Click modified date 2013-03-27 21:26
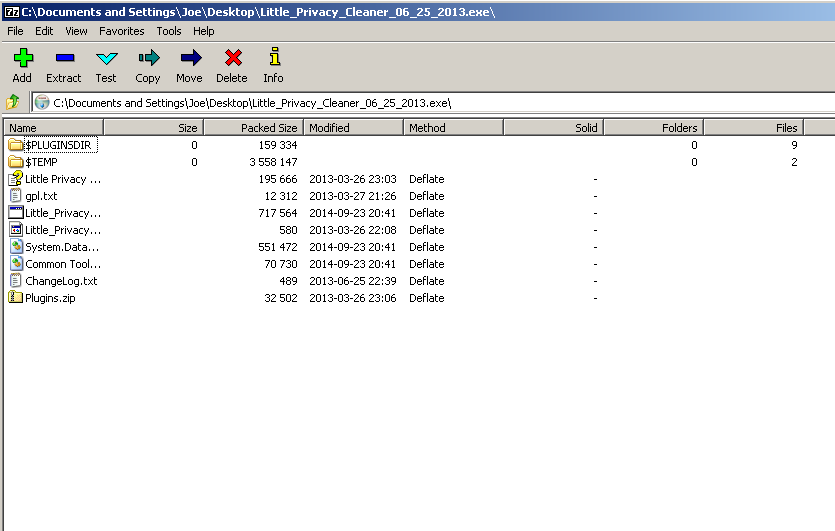Image resolution: width=835 pixels, height=531 pixels. pyautogui.click(x=353, y=196)
